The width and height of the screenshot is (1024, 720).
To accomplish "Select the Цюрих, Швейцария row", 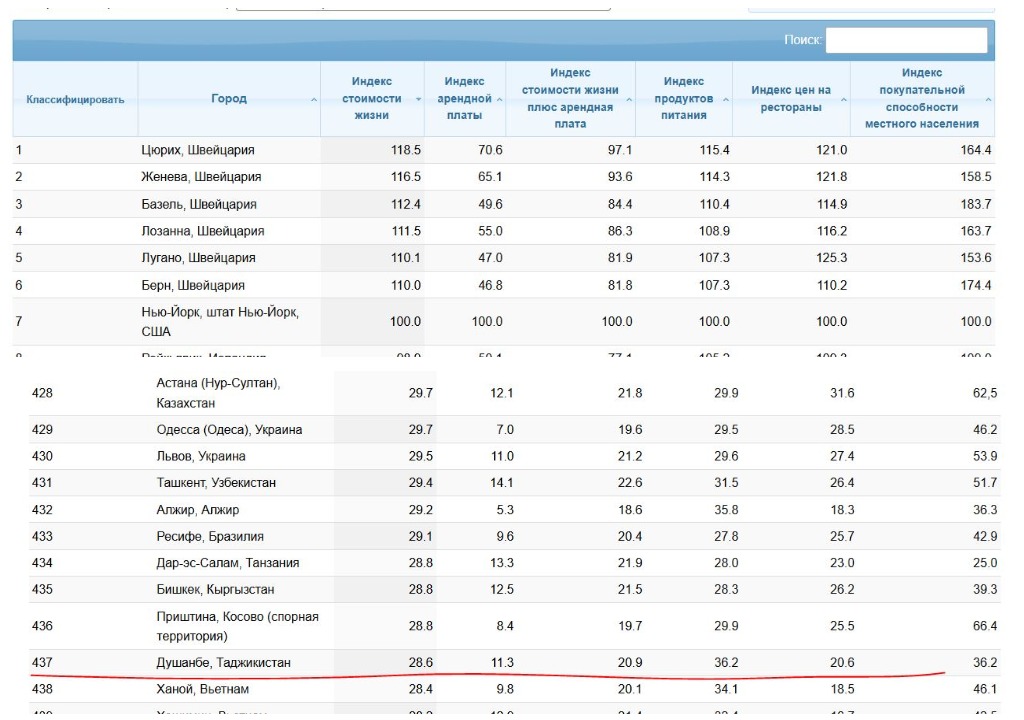I will [198, 150].
